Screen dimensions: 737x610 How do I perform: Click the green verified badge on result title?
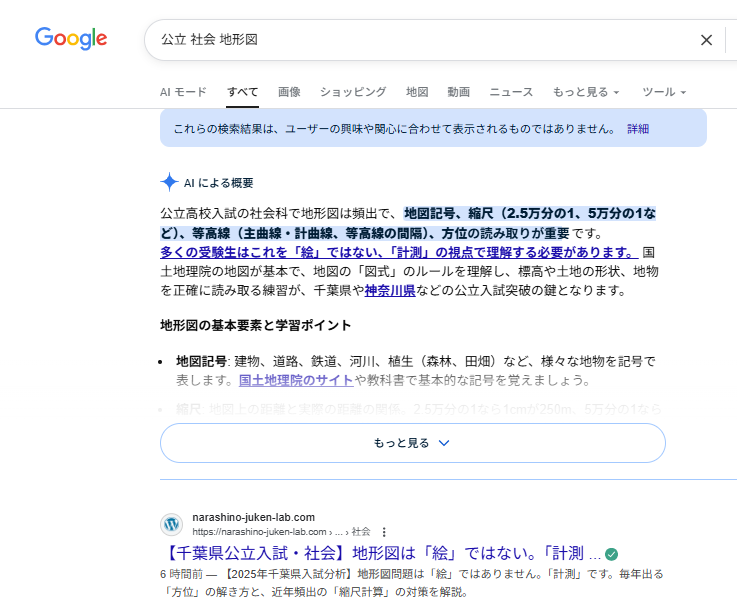pyautogui.click(x=611, y=554)
